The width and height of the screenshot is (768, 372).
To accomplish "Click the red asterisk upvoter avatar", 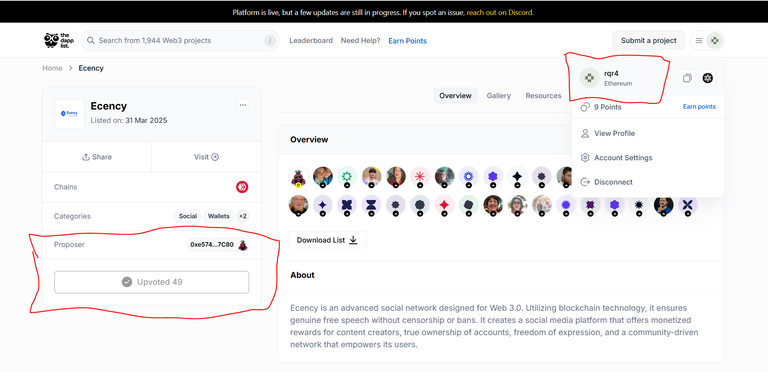I will tap(420, 177).
